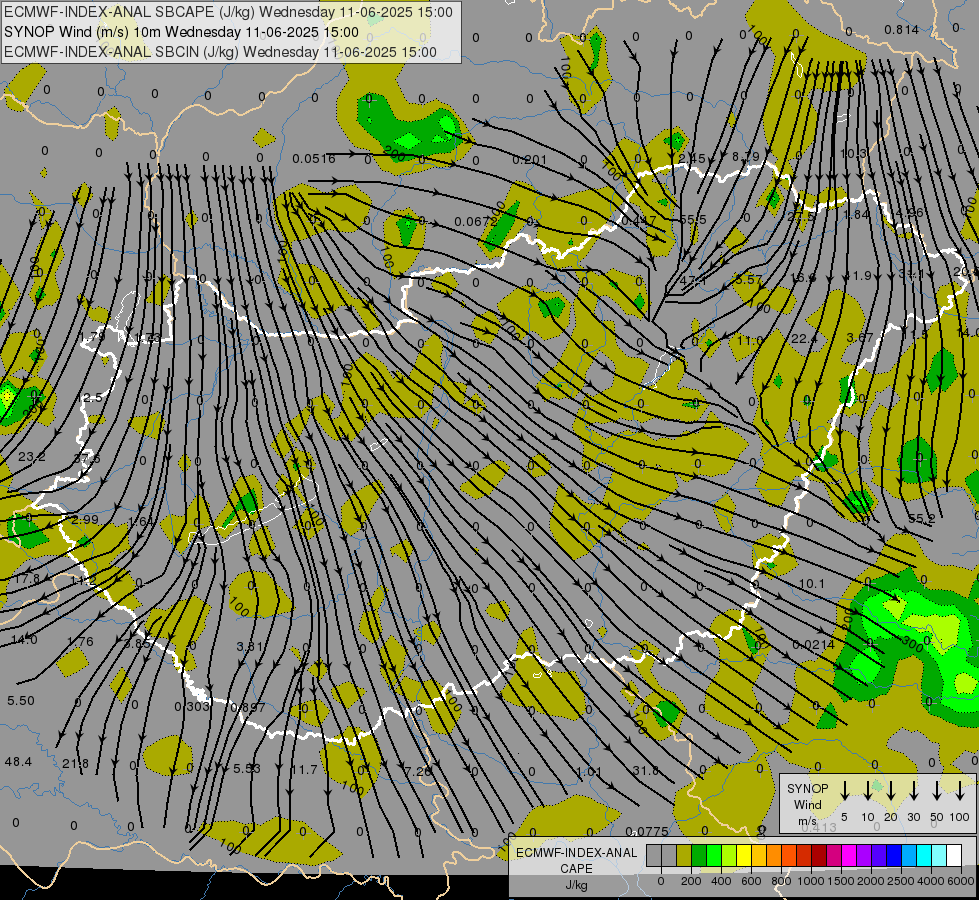
Task: Click the 0.303 CIN value on the map
Action: 192,706
